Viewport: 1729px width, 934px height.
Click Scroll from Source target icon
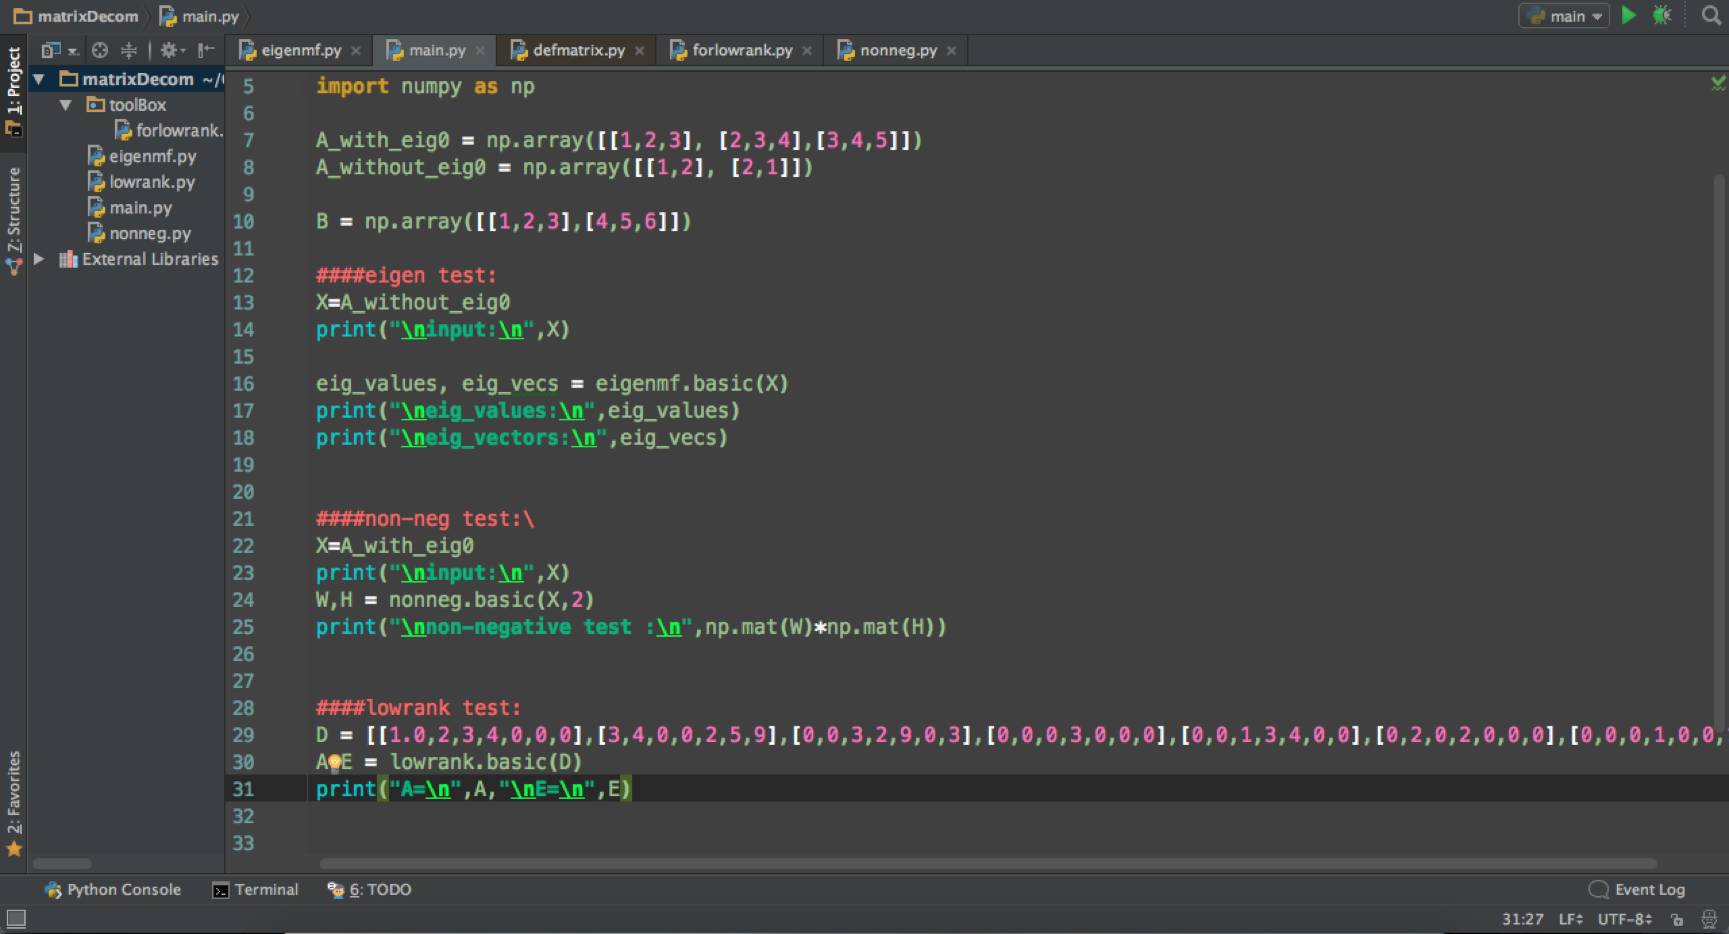pos(100,50)
